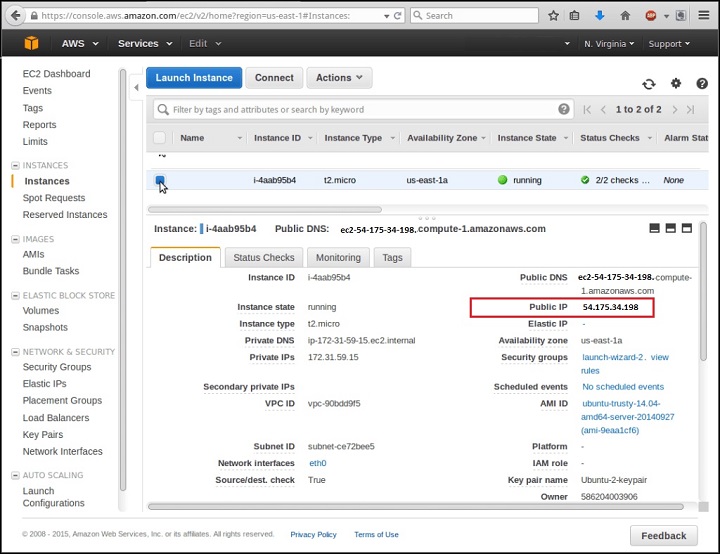Collapse the left navigation pane arrow
This screenshot has height=554, width=720.
coord(136,87)
